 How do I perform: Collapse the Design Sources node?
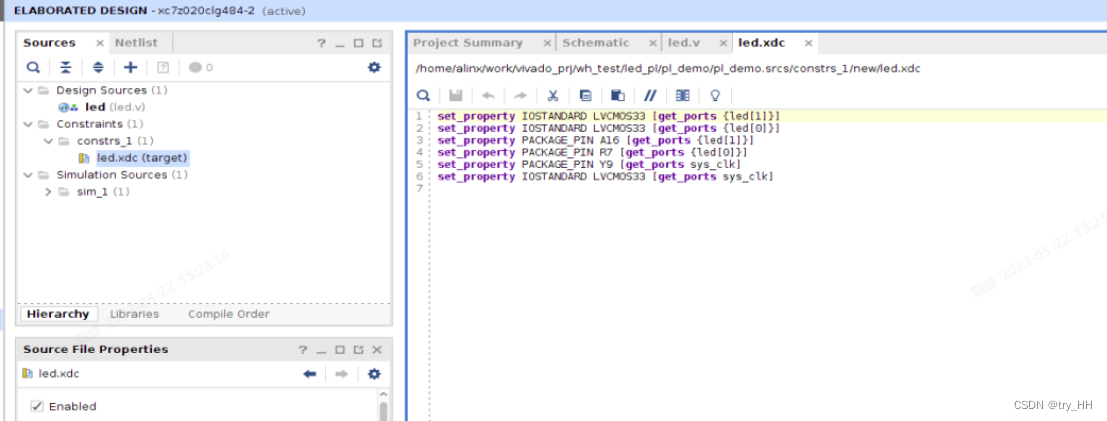tap(28, 90)
